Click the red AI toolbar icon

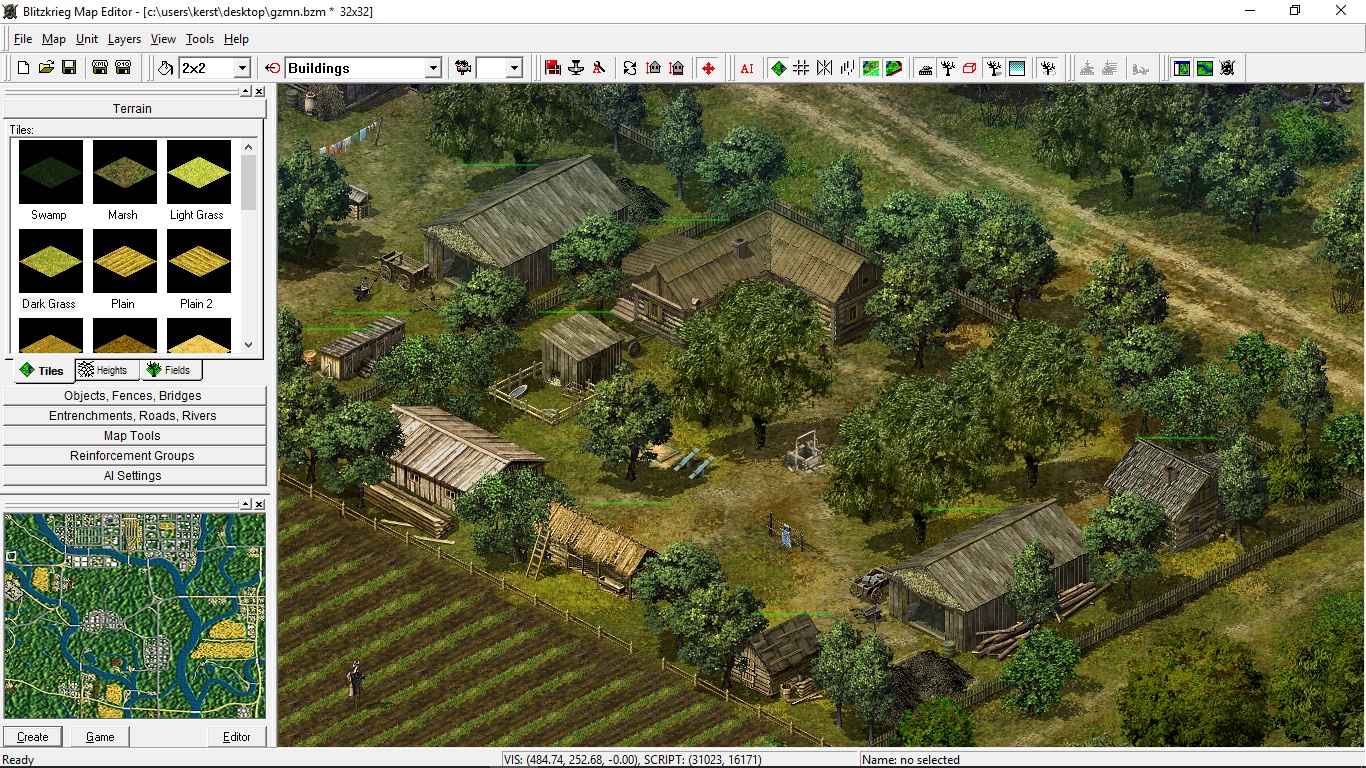(x=747, y=68)
